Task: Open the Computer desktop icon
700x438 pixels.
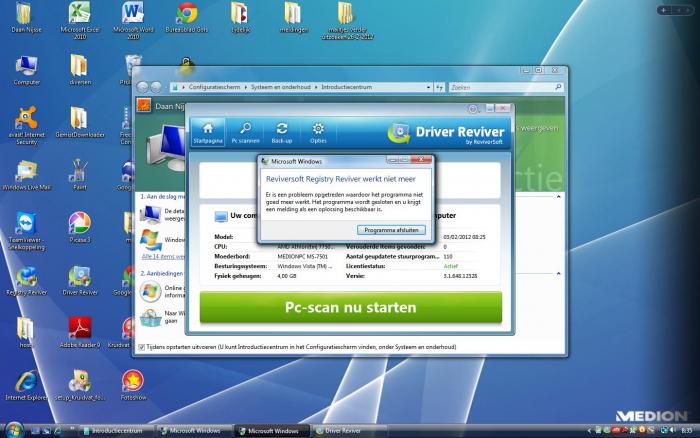Action: point(26,70)
